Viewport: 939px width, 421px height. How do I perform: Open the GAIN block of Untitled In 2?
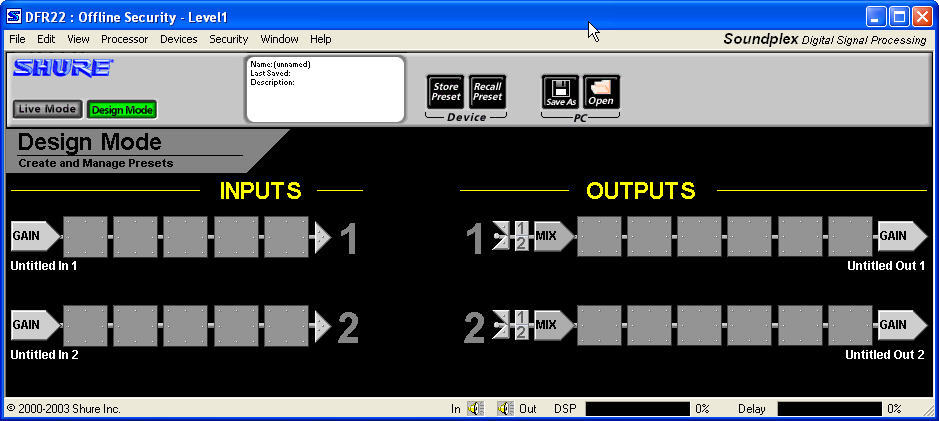click(x=35, y=325)
